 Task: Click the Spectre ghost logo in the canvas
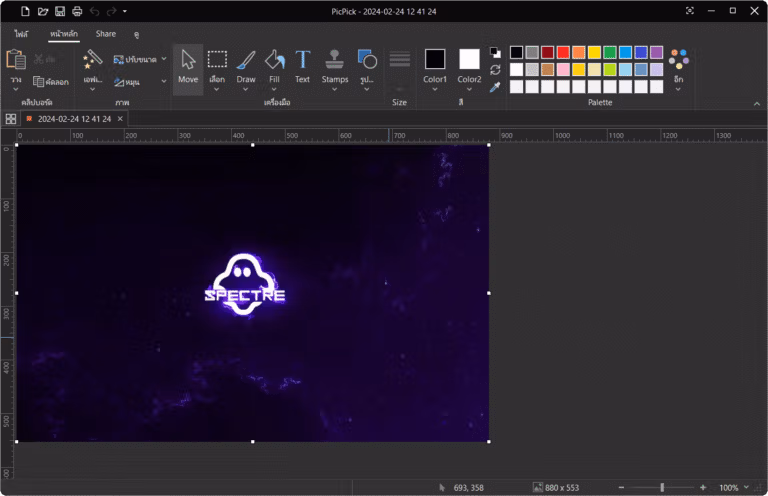pyautogui.click(x=244, y=285)
